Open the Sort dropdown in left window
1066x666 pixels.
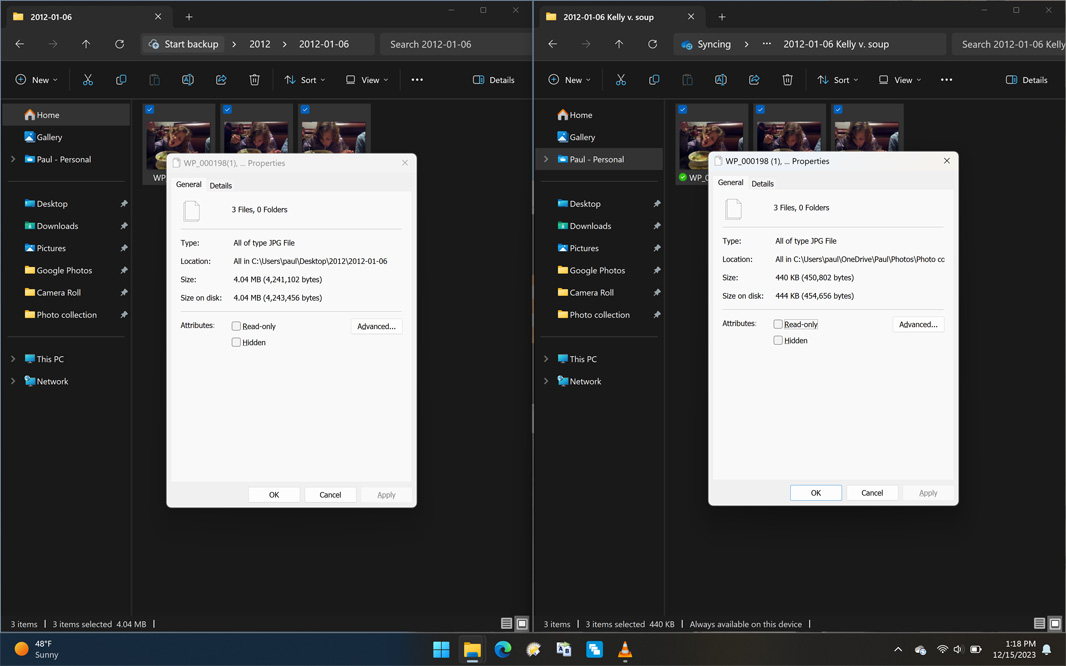pyautogui.click(x=305, y=80)
